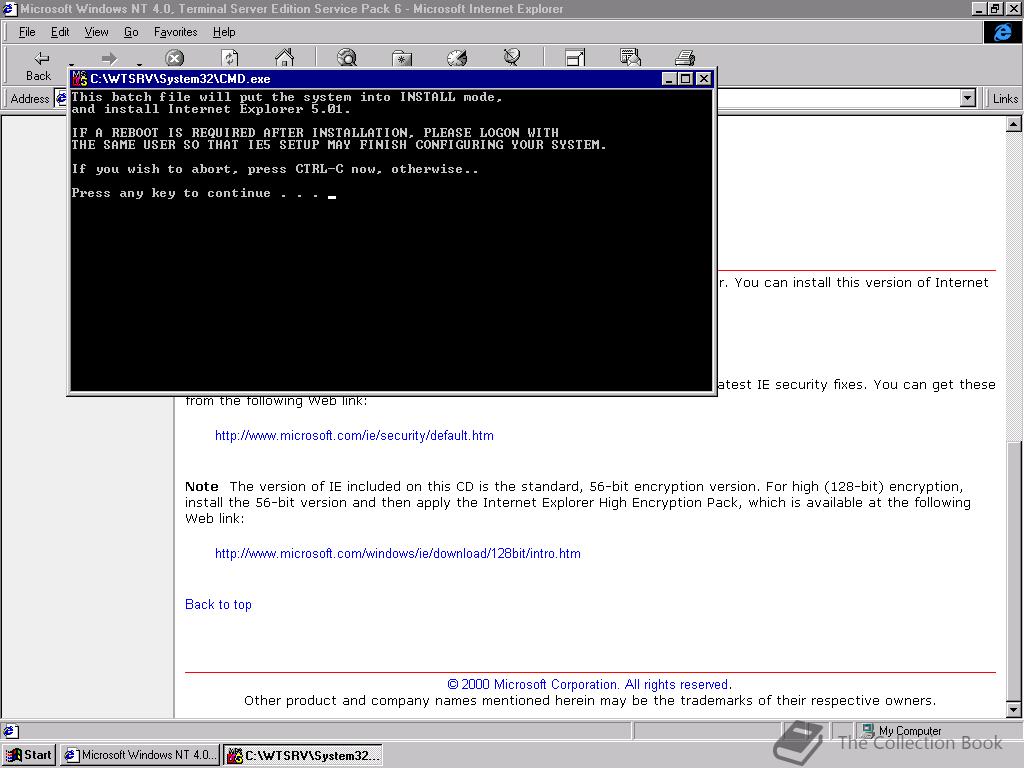
Task: Click the Internet Explorer throbber logo
Action: click(1002, 32)
